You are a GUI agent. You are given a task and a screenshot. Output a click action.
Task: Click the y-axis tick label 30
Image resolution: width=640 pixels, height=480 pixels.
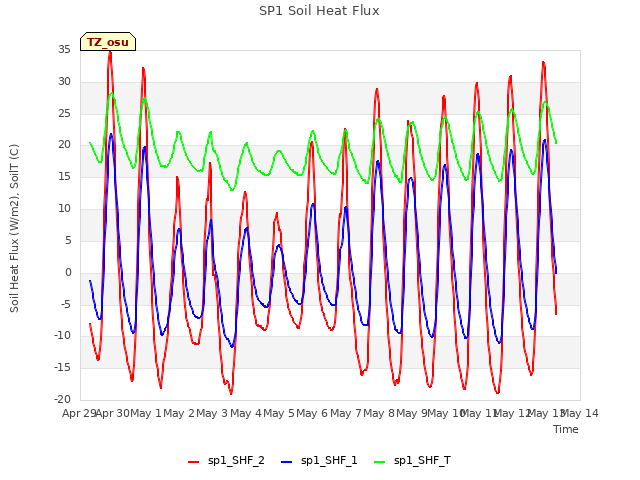(x=64, y=81)
